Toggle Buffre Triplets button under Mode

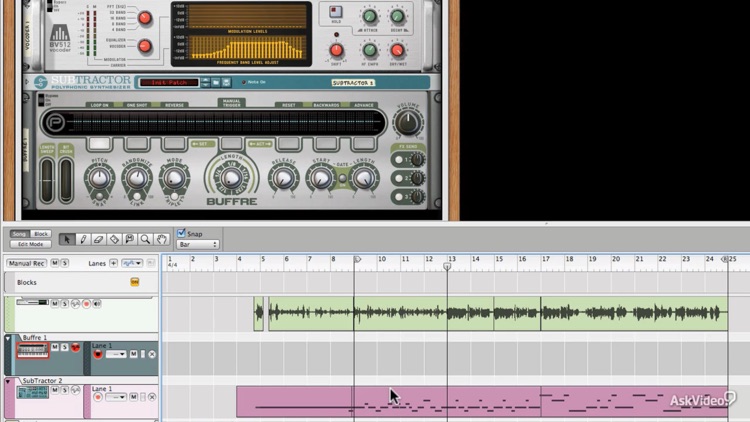pos(174,196)
